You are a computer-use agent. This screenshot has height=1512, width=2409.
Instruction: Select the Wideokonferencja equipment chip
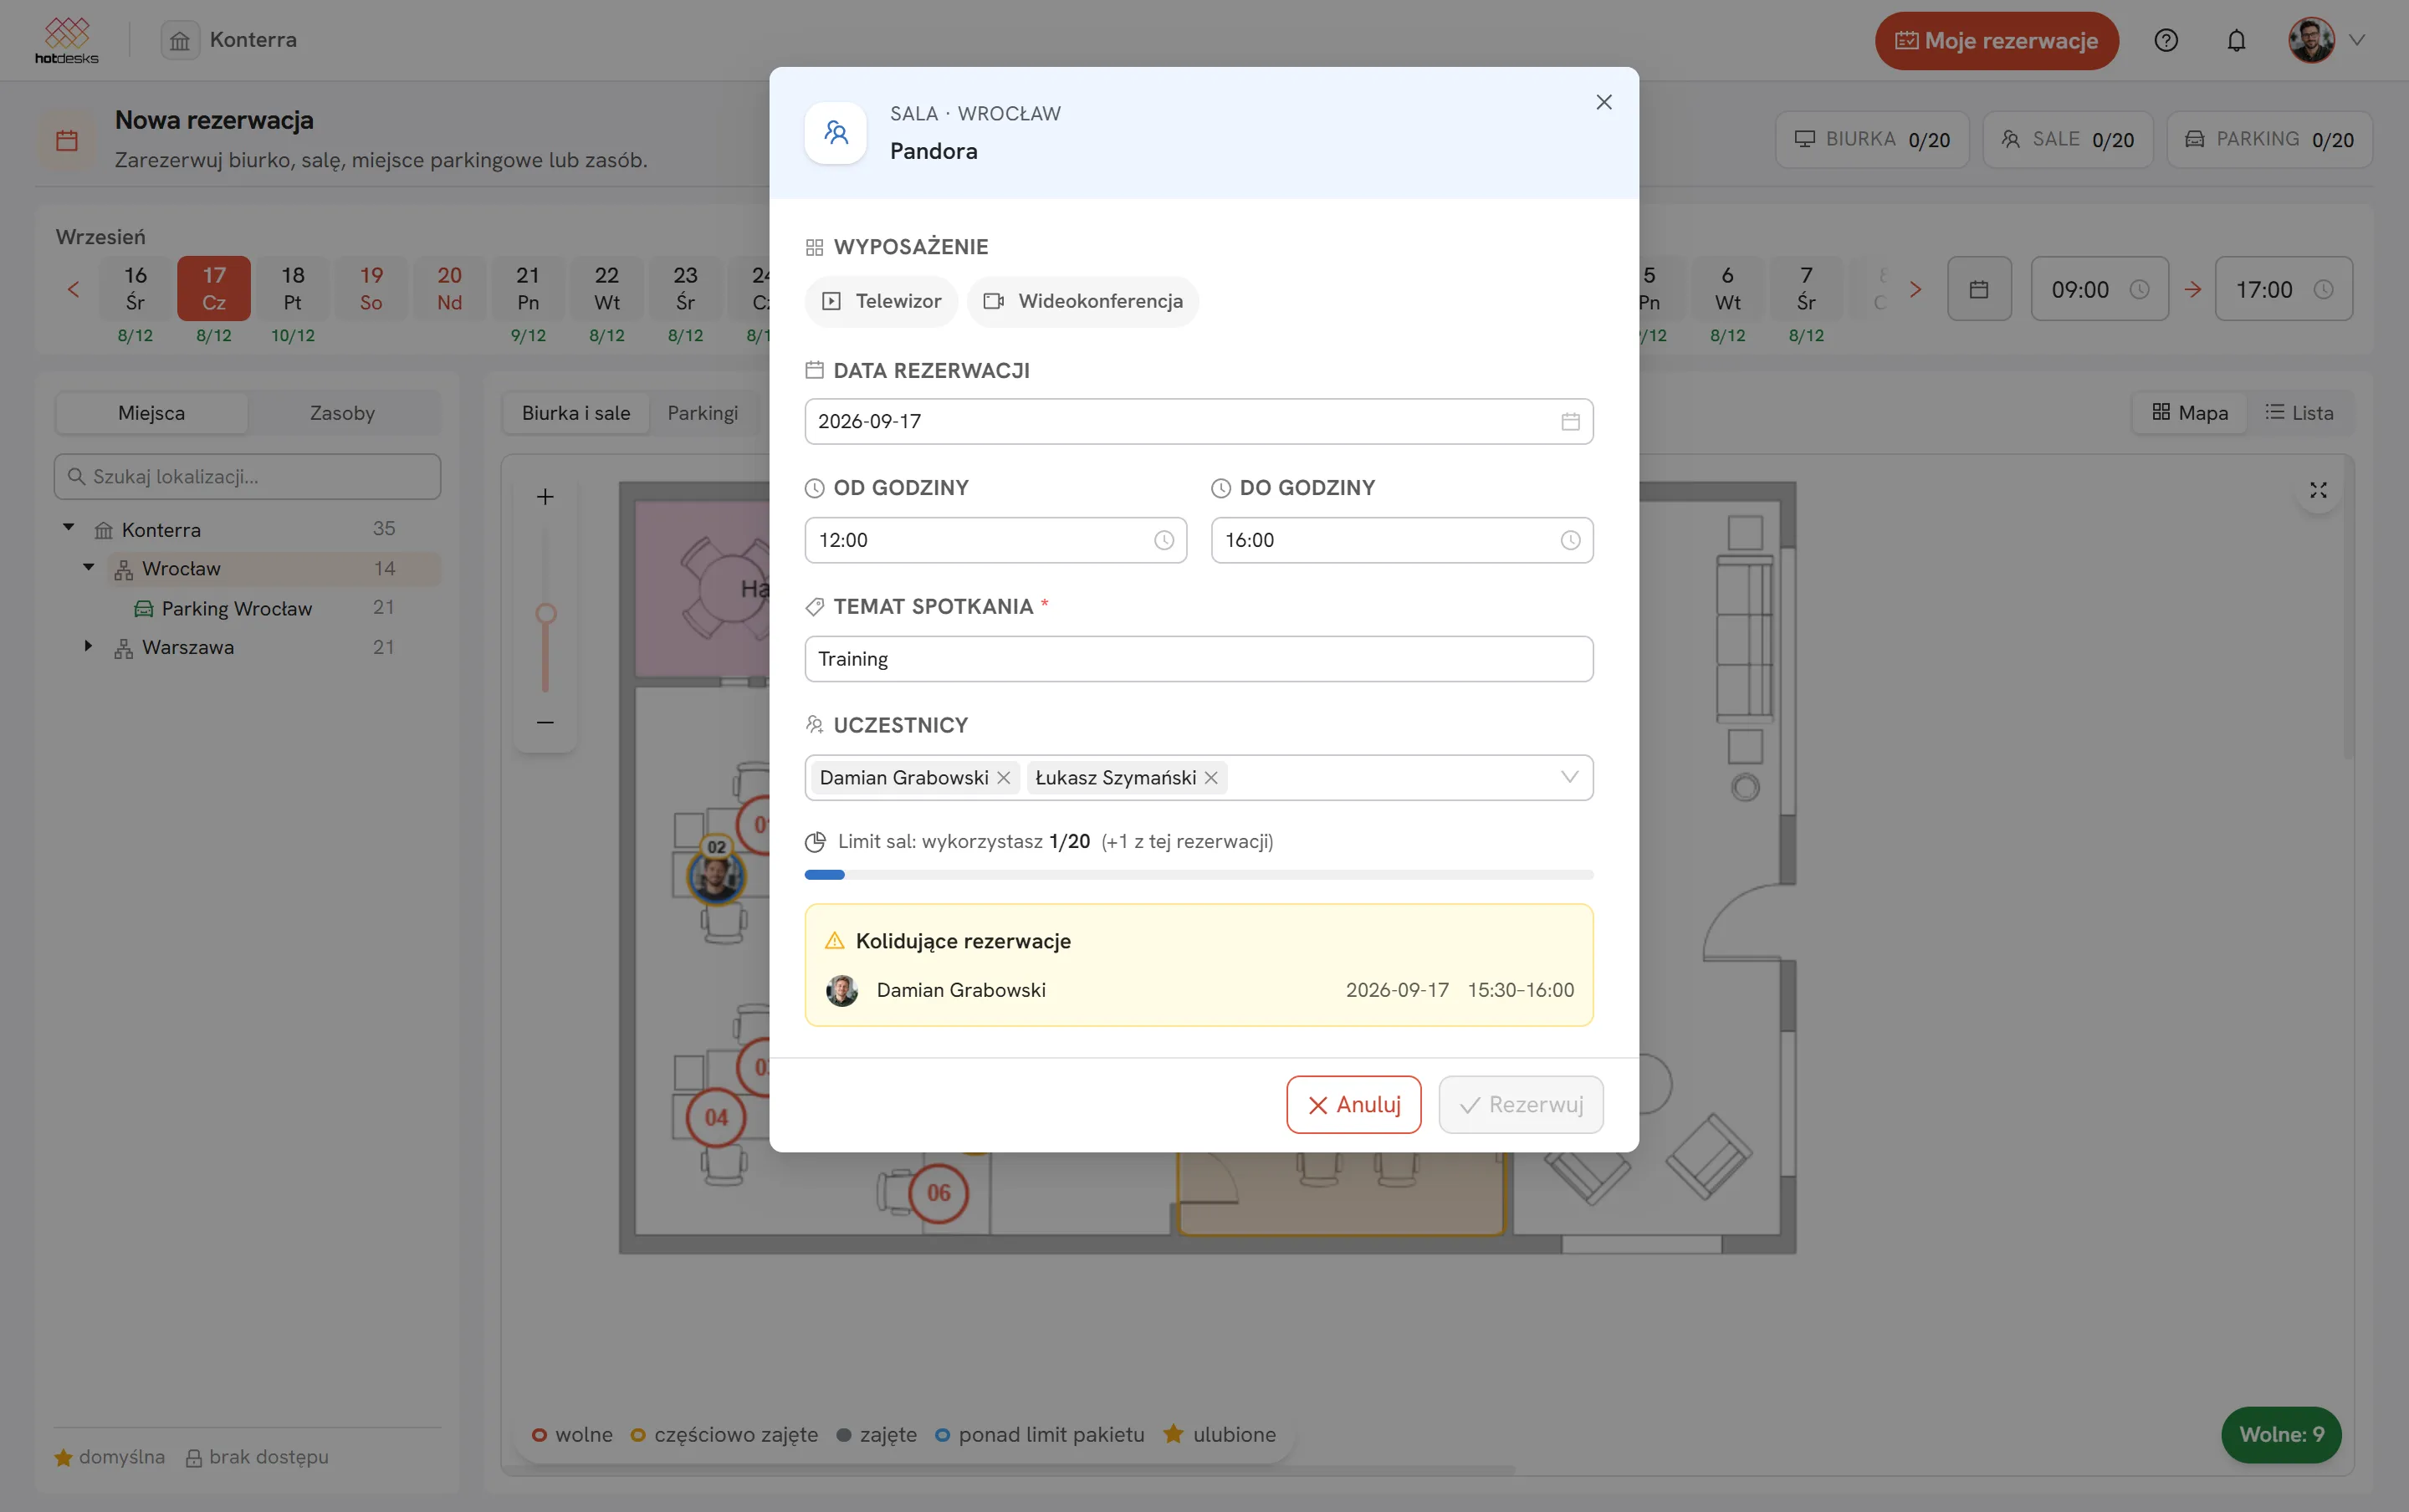1082,301
